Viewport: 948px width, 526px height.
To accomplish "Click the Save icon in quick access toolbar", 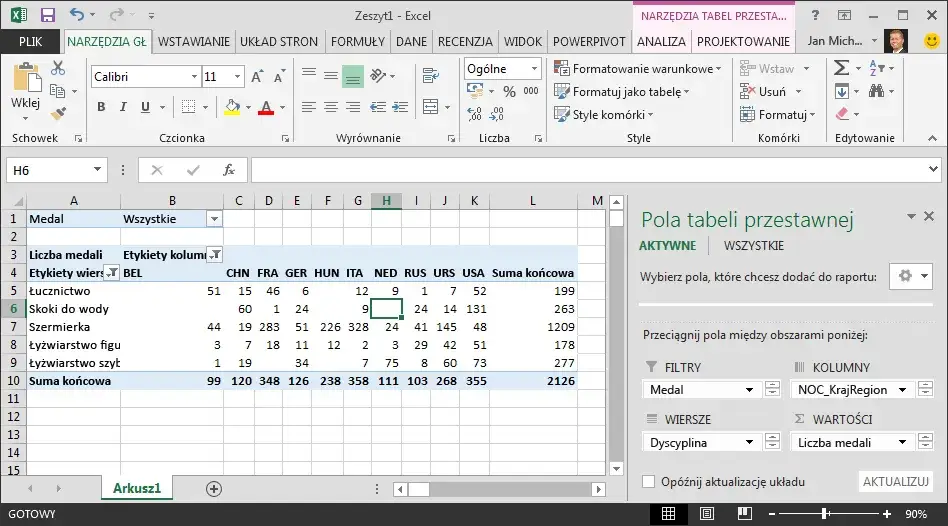I will click(x=47, y=16).
